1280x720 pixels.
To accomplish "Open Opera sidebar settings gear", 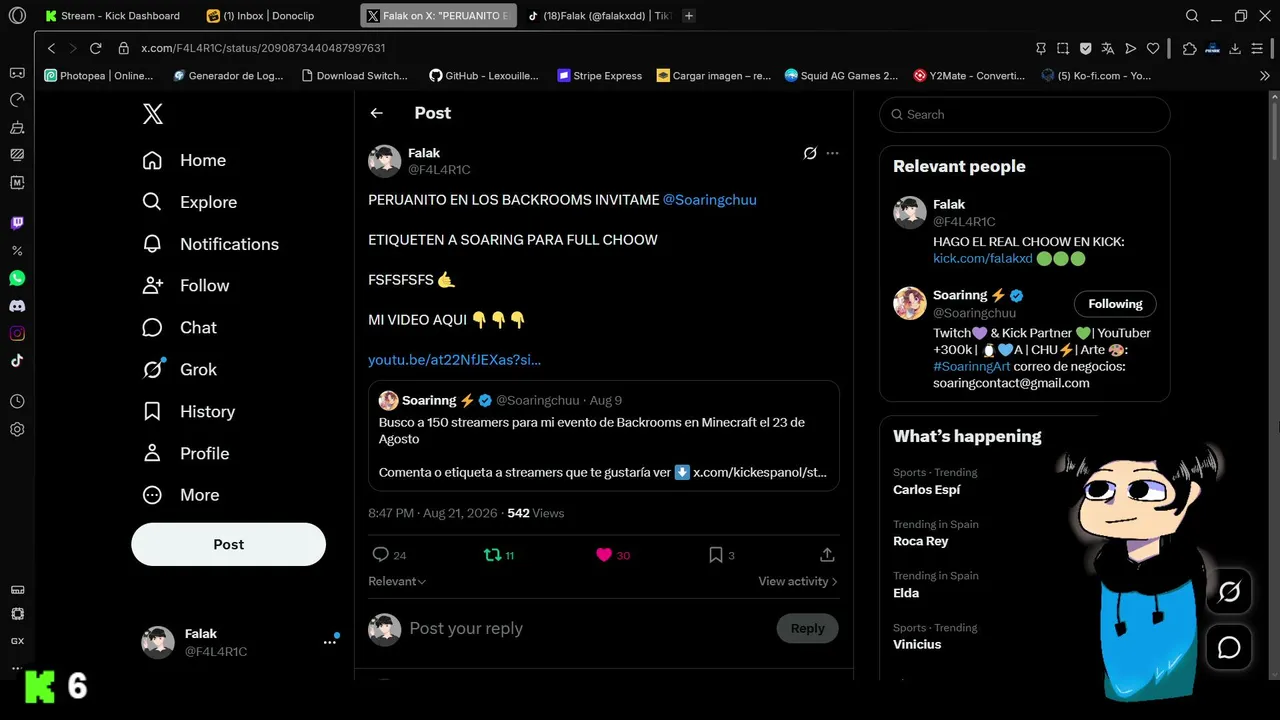I will pos(17,429).
